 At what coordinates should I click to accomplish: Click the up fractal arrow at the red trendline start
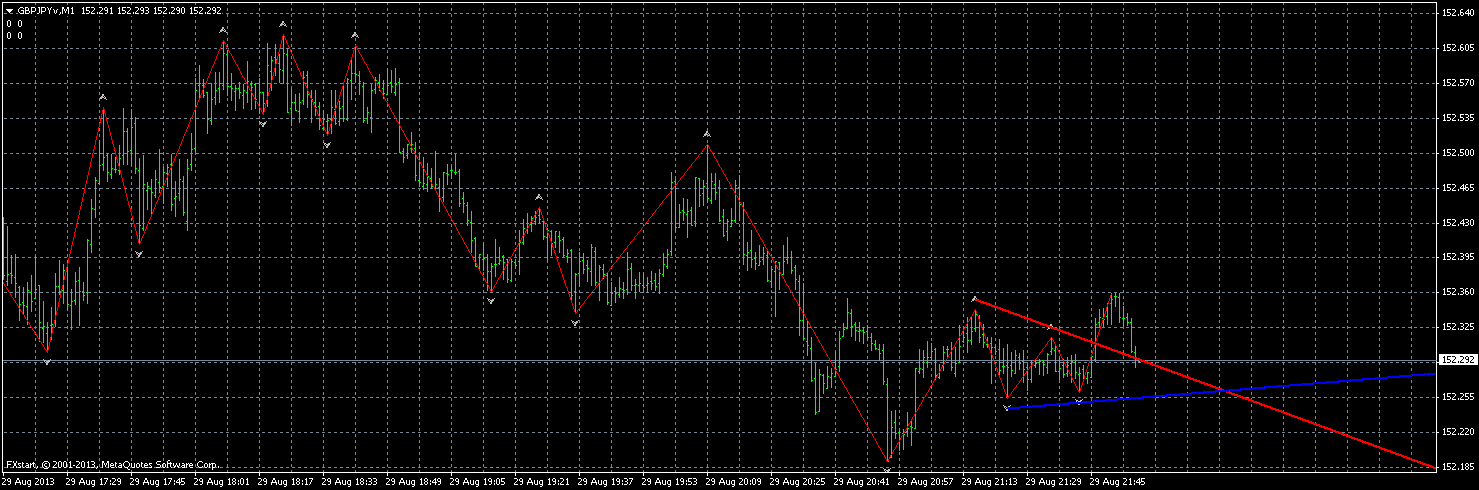pos(974,298)
